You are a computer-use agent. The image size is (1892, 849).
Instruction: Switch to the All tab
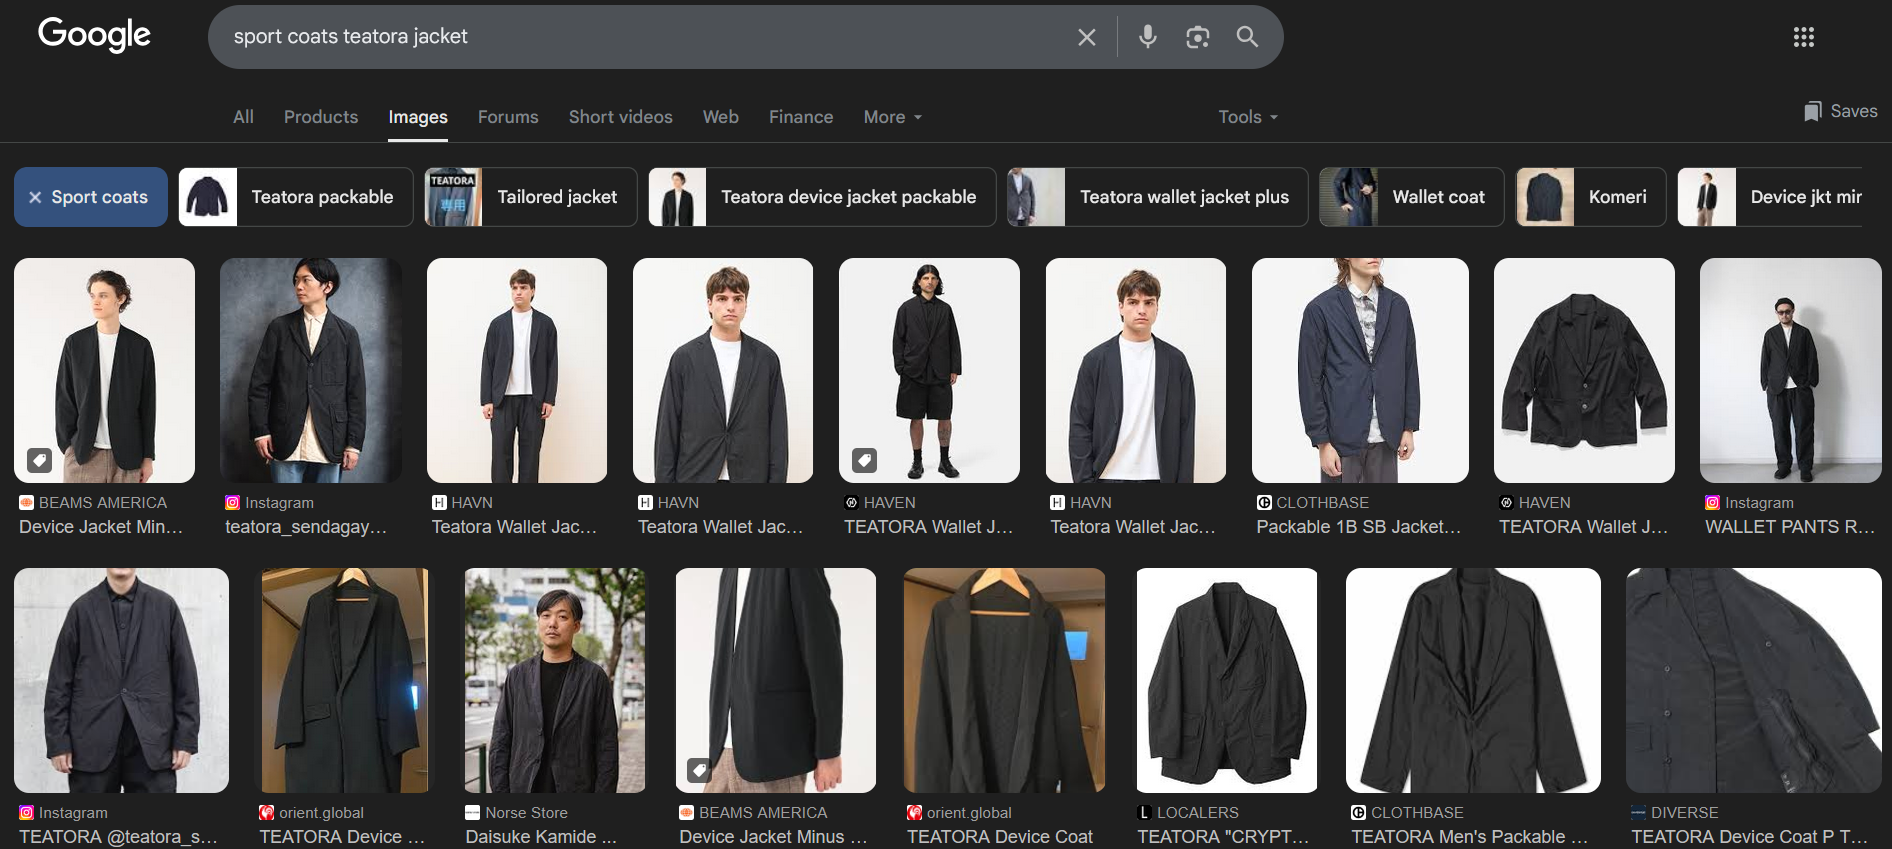tap(243, 117)
